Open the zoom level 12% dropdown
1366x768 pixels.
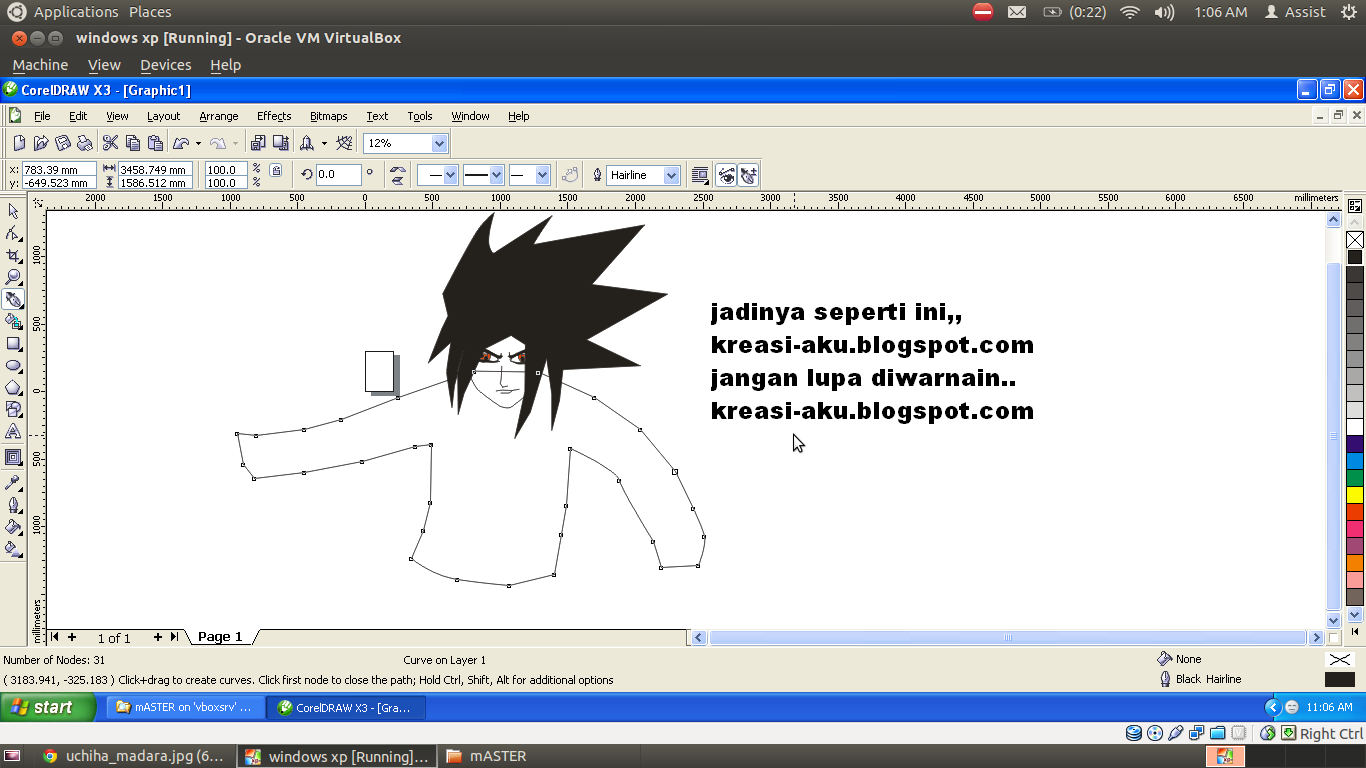[439, 143]
